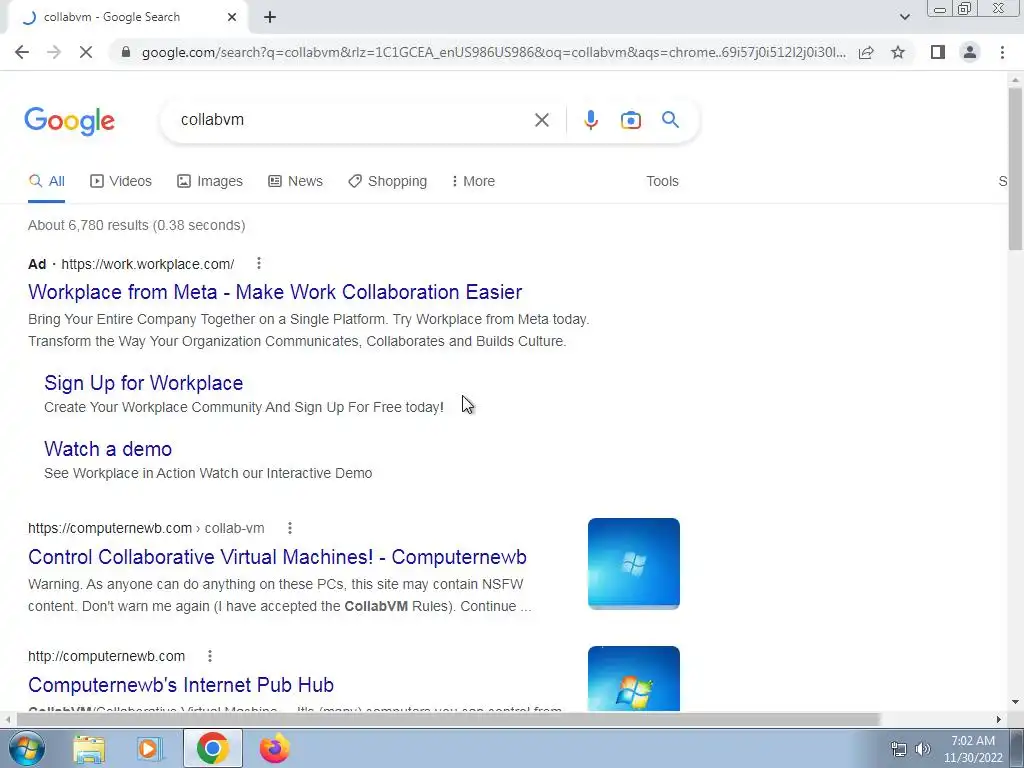Screen dimensions: 1024x768
Task: Open thumbnail of the Internet Pub Hub result
Action: click(x=633, y=678)
